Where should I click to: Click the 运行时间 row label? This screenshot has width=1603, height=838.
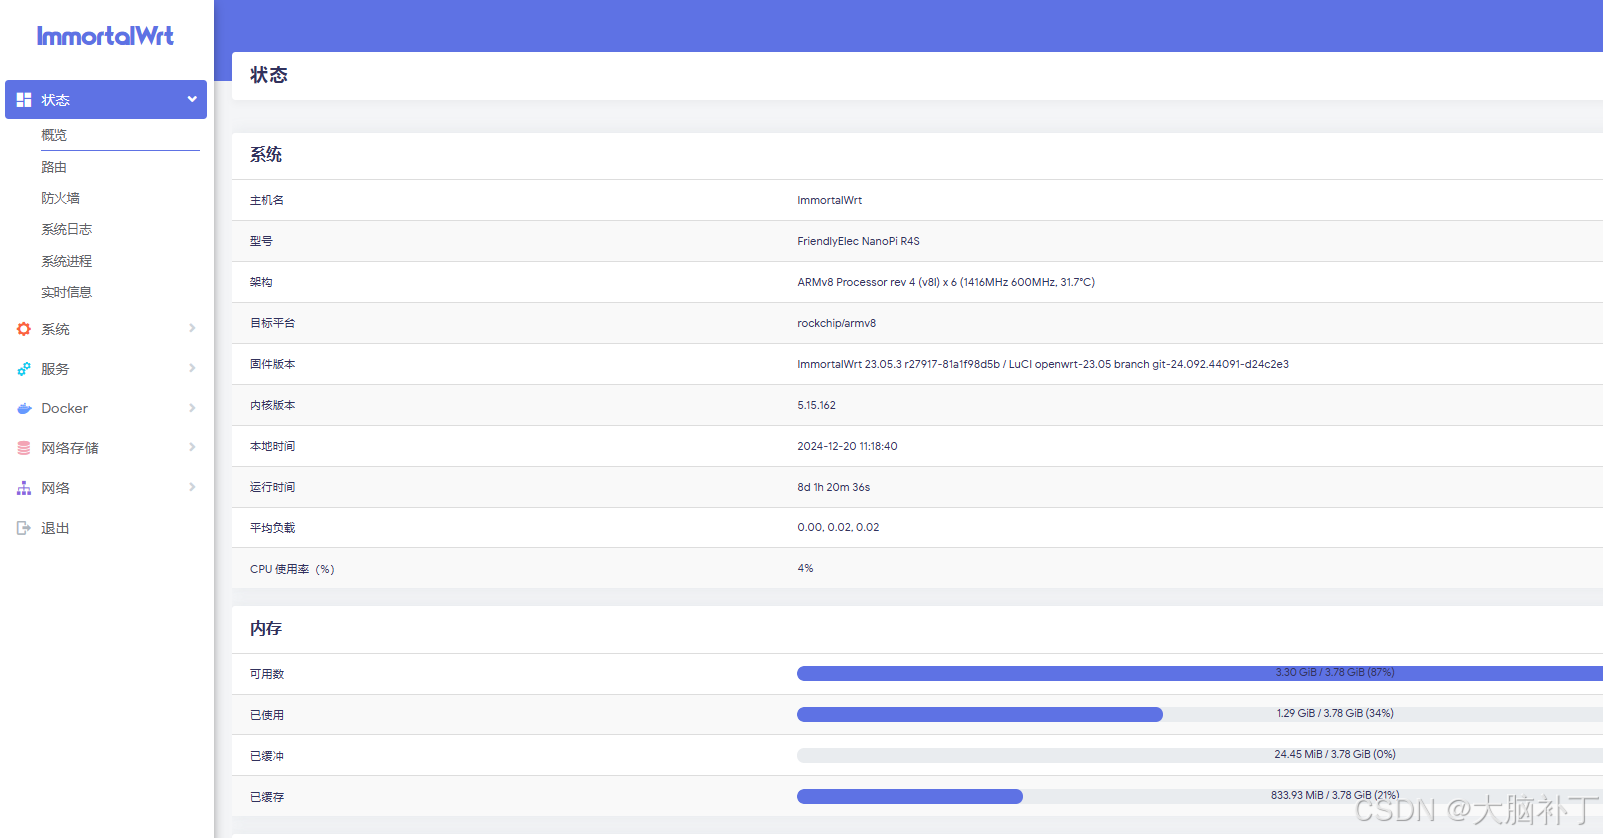[272, 487]
